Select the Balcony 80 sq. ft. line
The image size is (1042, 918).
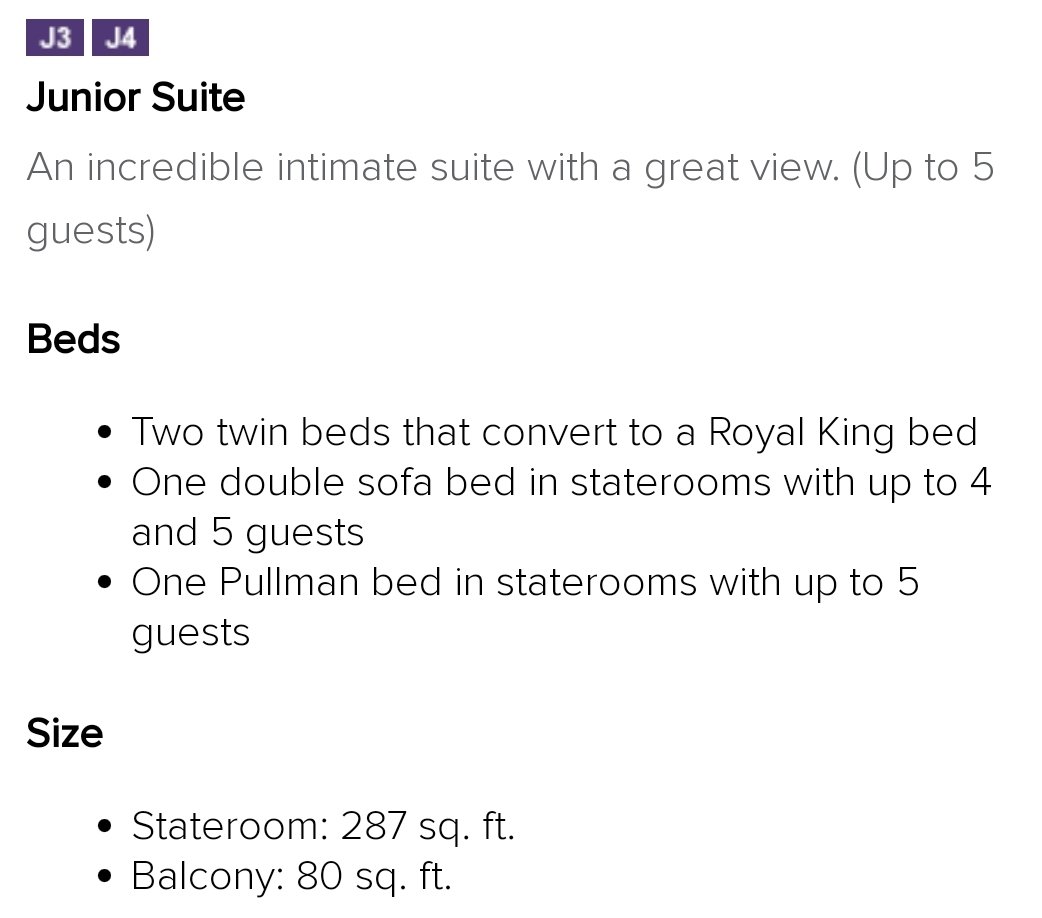coord(292,876)
